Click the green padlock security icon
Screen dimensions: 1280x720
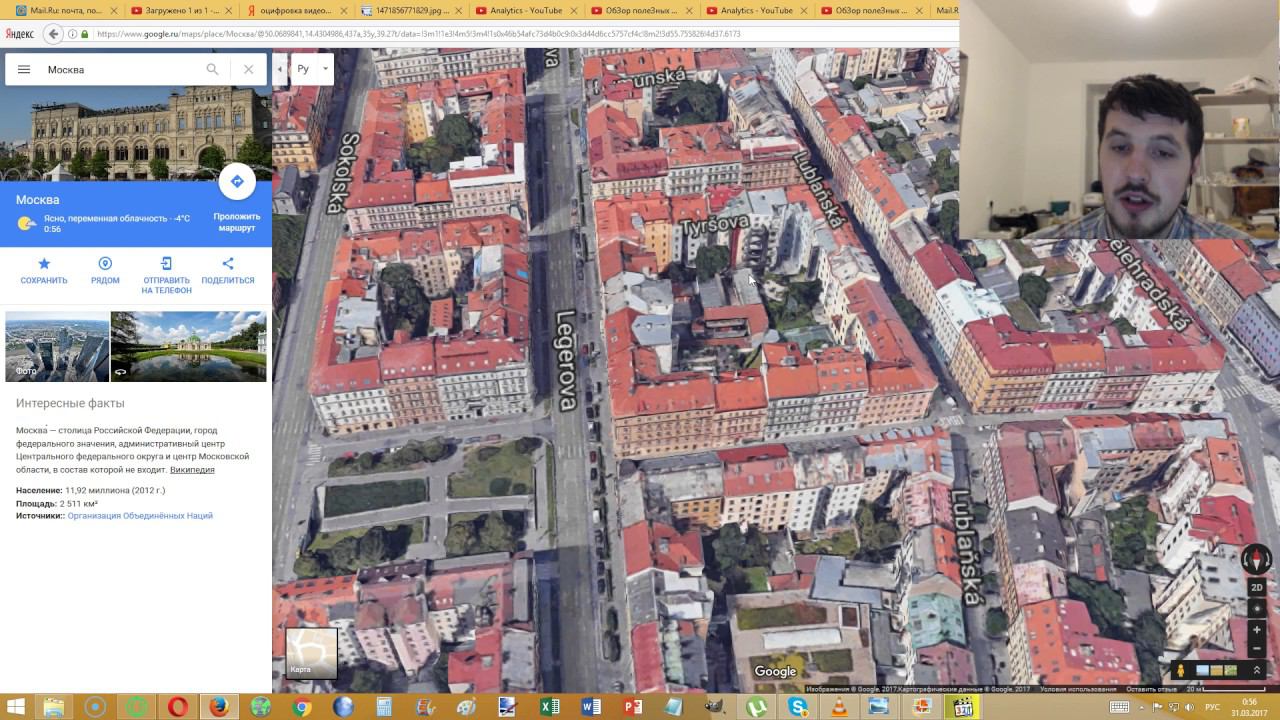85,33
